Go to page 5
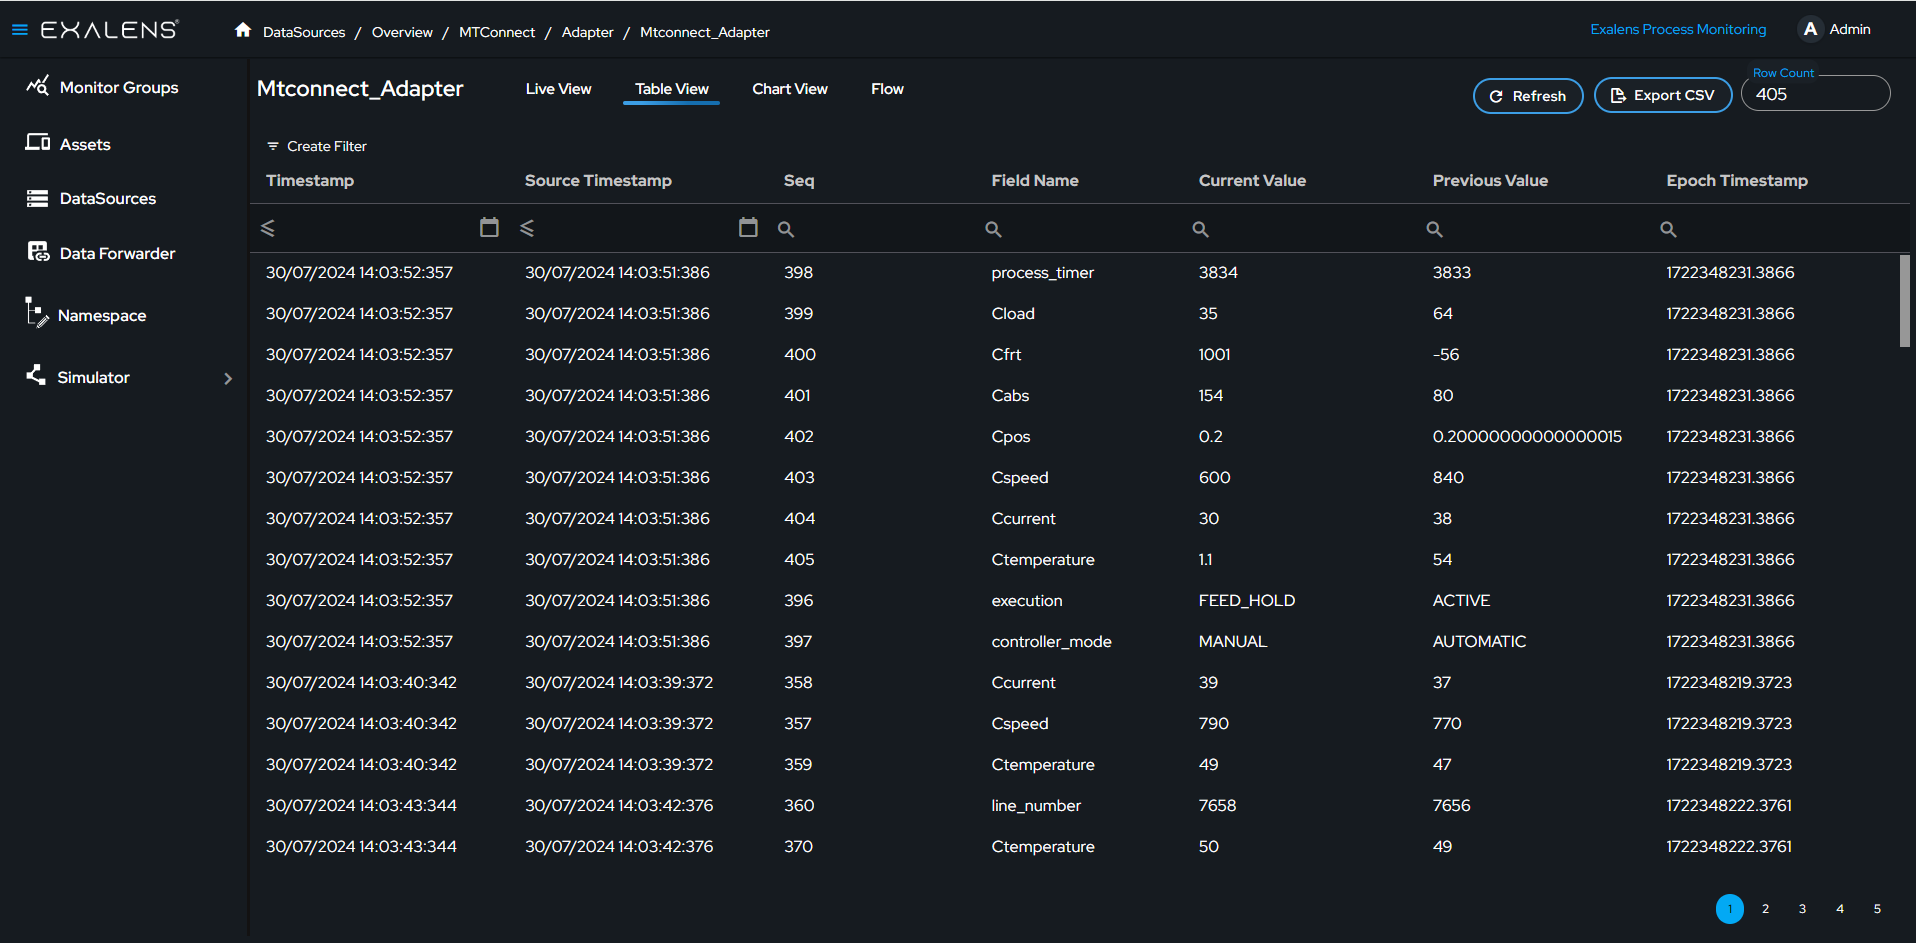1916x943 pixels. (1877, 909)
